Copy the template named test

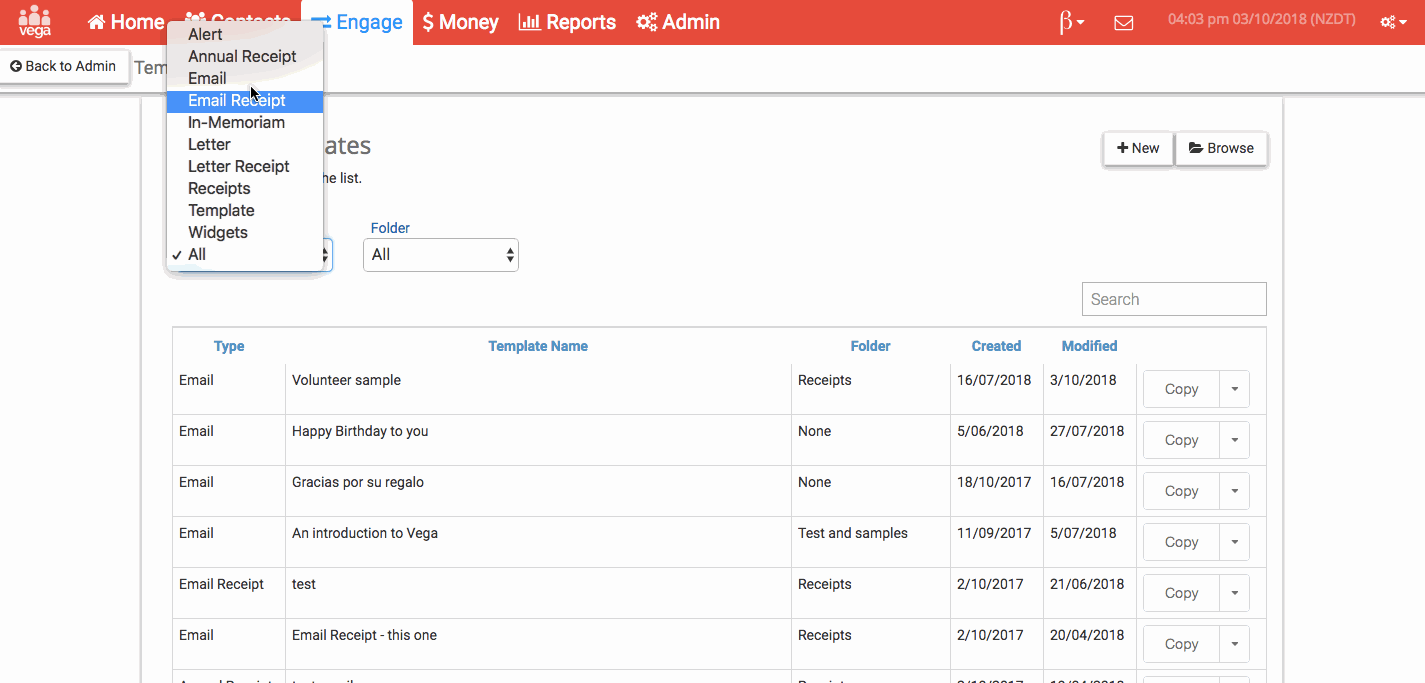[x=1181, y=593]
